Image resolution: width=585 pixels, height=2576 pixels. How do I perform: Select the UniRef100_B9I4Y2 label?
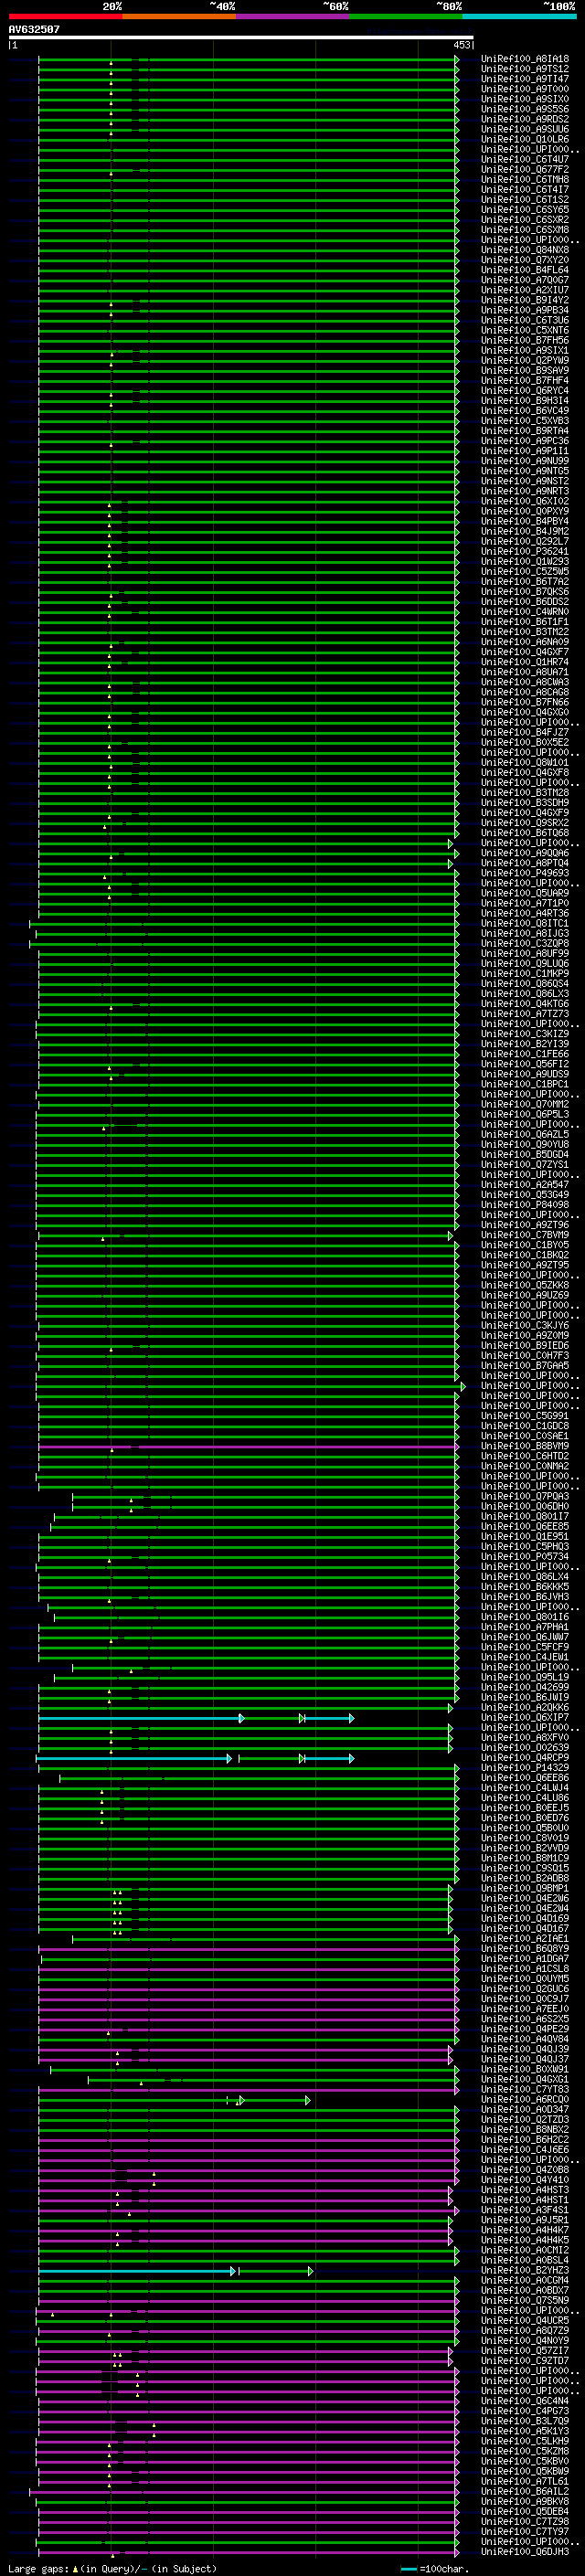point(525,300)
